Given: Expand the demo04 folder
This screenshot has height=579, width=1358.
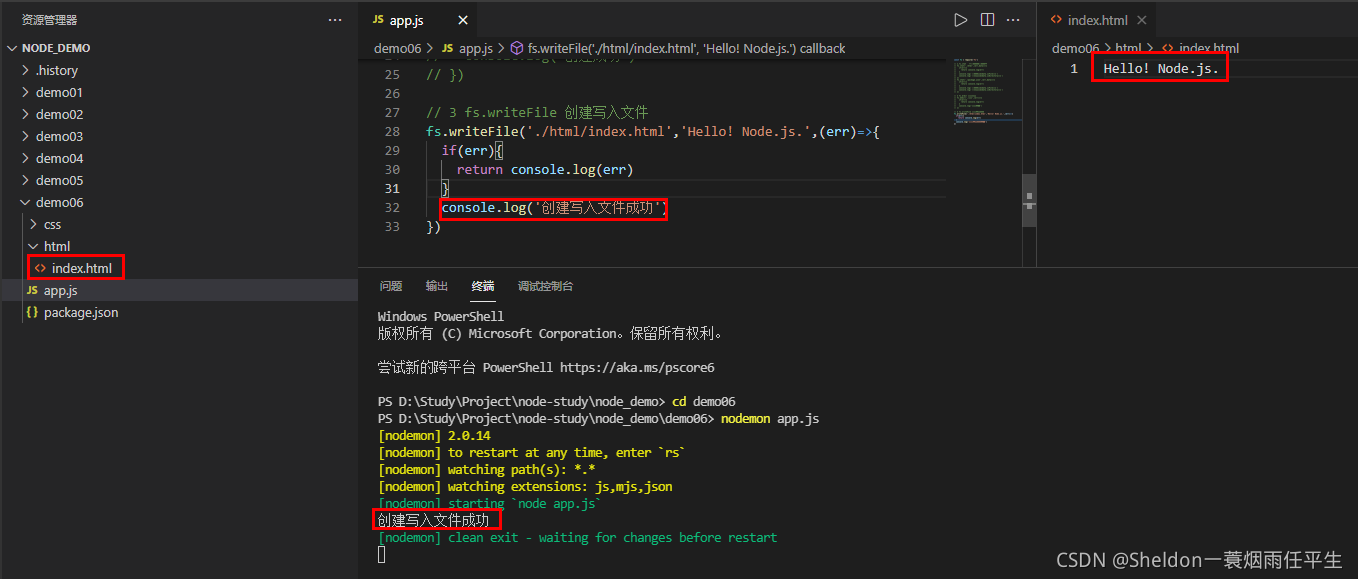Looking at the screenshot, I should click(x=26, y=158).
